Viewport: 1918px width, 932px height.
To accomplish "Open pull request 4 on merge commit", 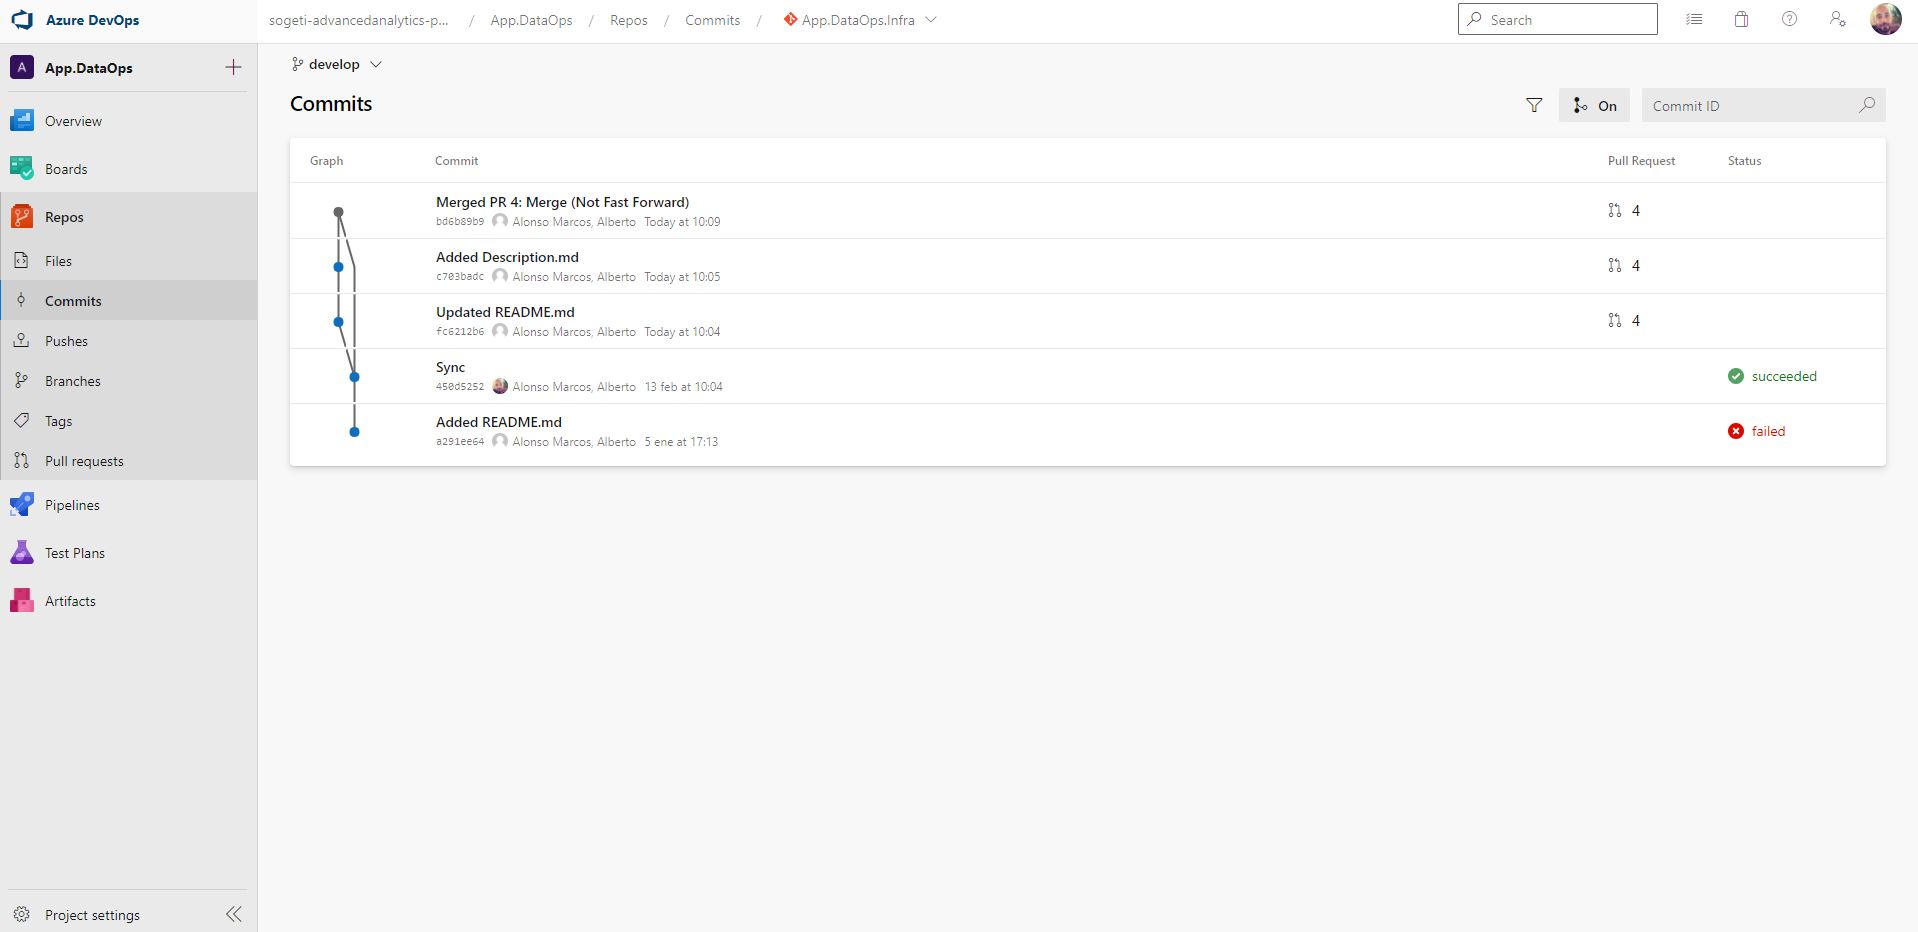I will click(1624, 210).
